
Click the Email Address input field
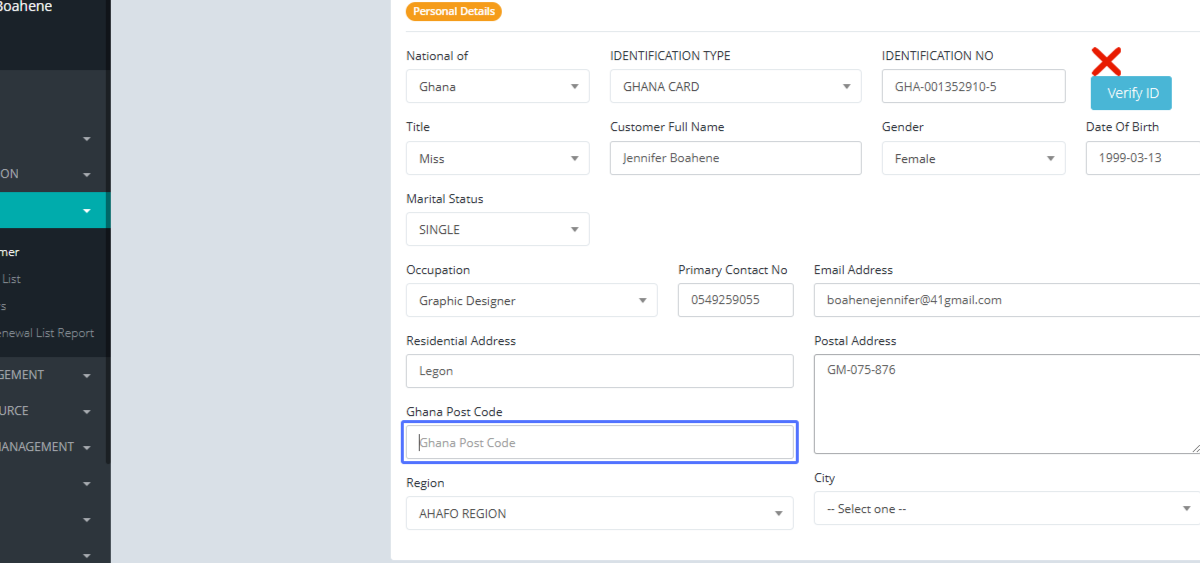1006,300
